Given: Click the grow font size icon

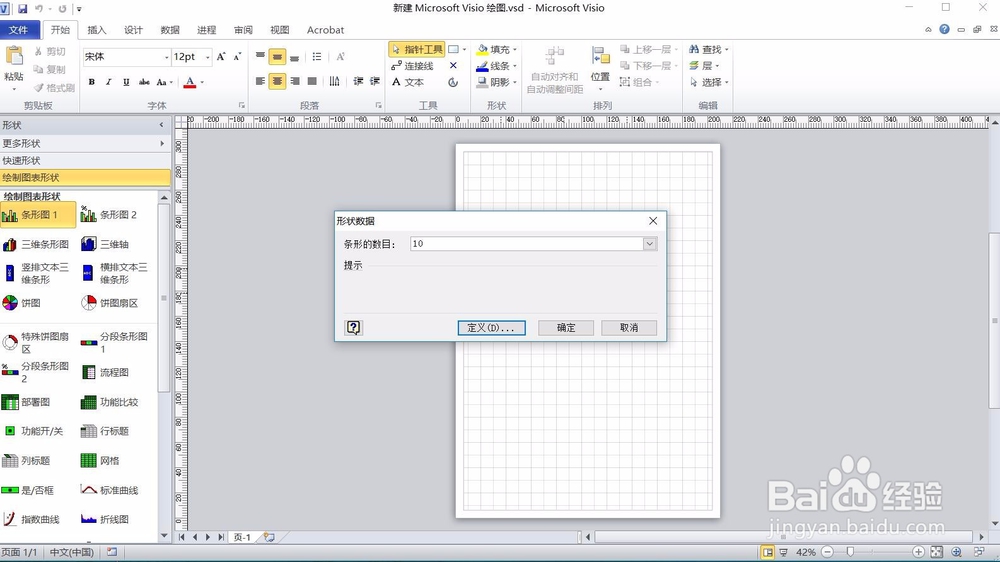Looking at the screenshot, I should click(x=221, y=57).
